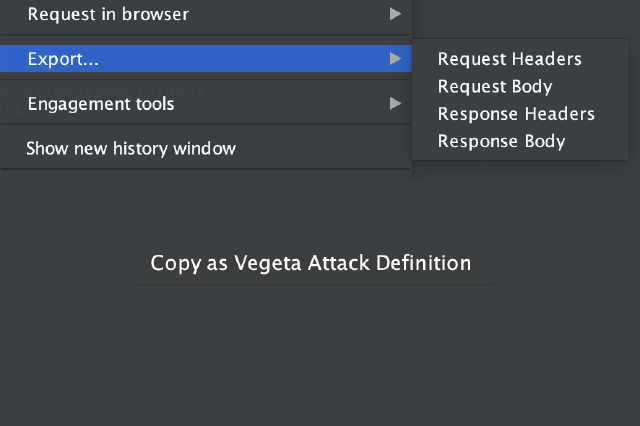Viewport: 640px width, 426px height.
Task: Select Response Body in the Export submenu
Action: tap(502, 141)
